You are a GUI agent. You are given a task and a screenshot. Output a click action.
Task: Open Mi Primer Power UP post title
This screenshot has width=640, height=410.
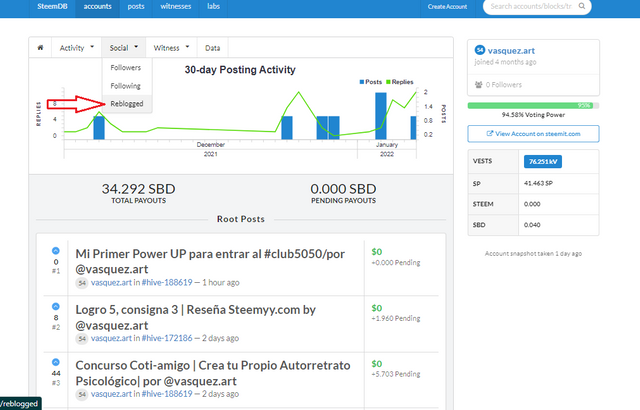coord(210,262)
